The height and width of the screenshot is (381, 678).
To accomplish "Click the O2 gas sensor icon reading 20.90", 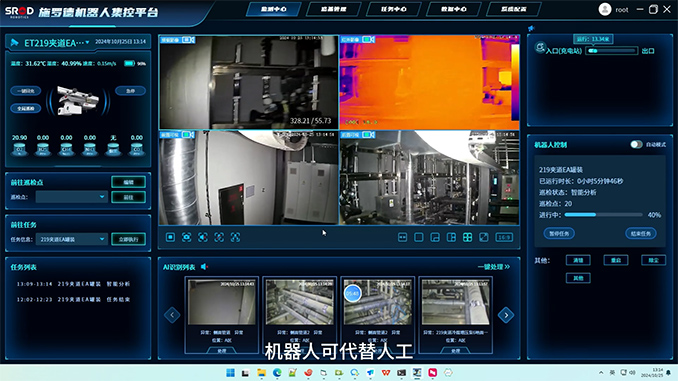I will (x=19, y=149).
